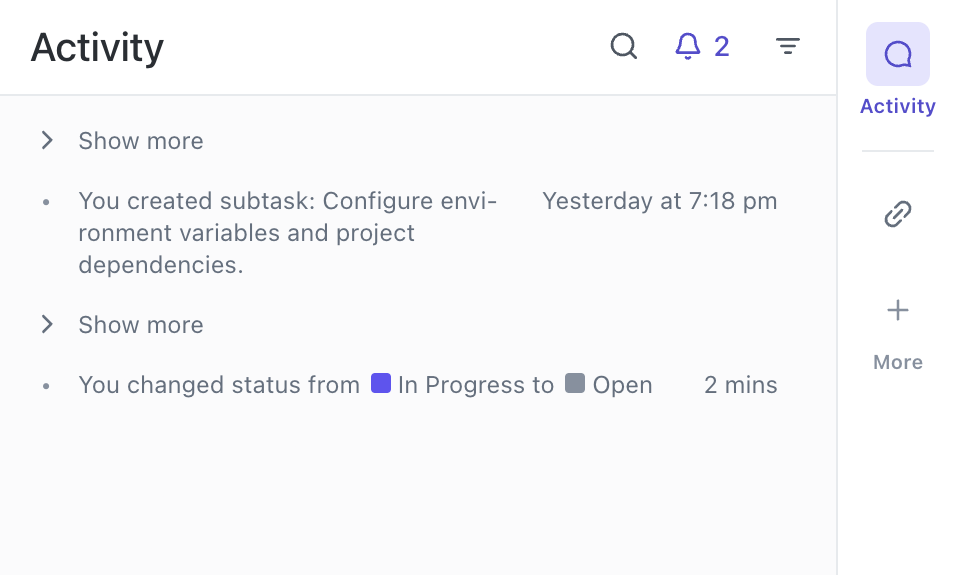Expand the first Show more chevron
This screenshot has height=575, width=957.
[x=46, y=141]
